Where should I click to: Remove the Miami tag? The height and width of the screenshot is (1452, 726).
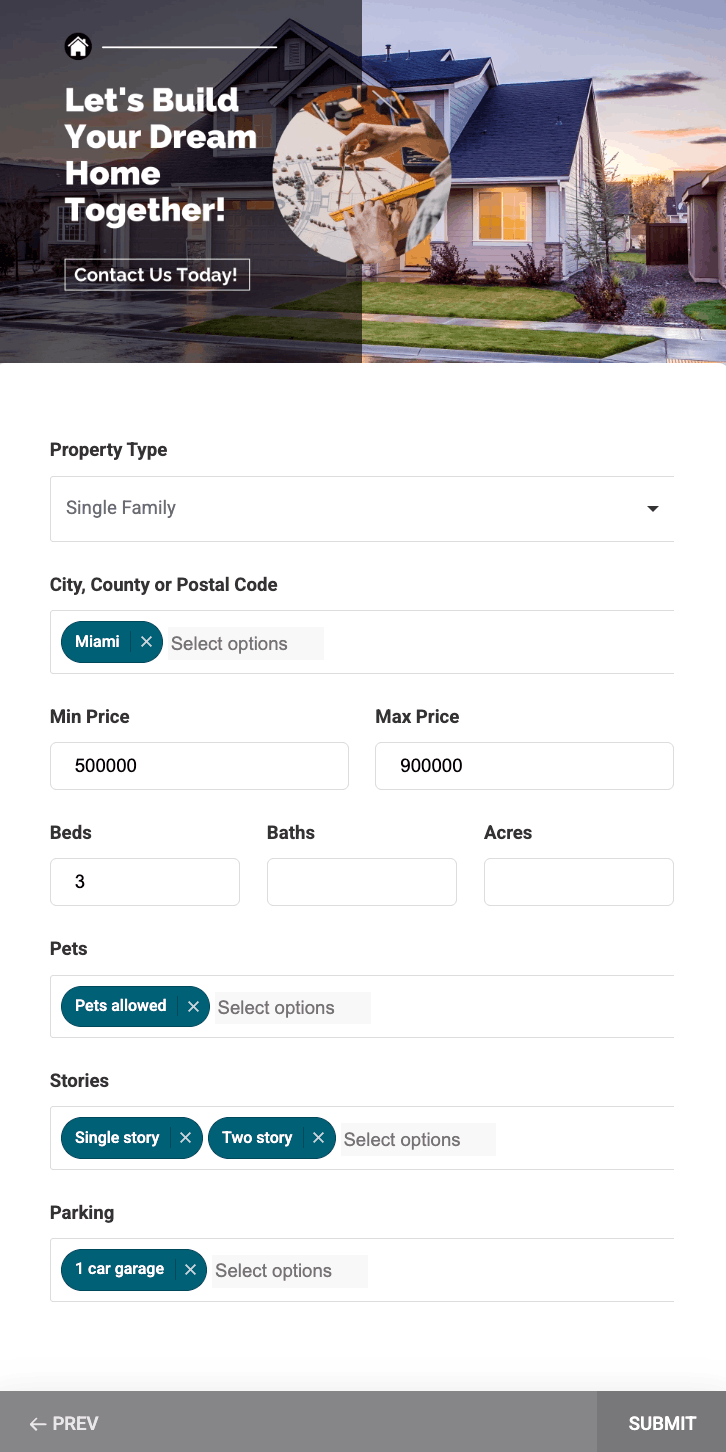pos(146,642)
